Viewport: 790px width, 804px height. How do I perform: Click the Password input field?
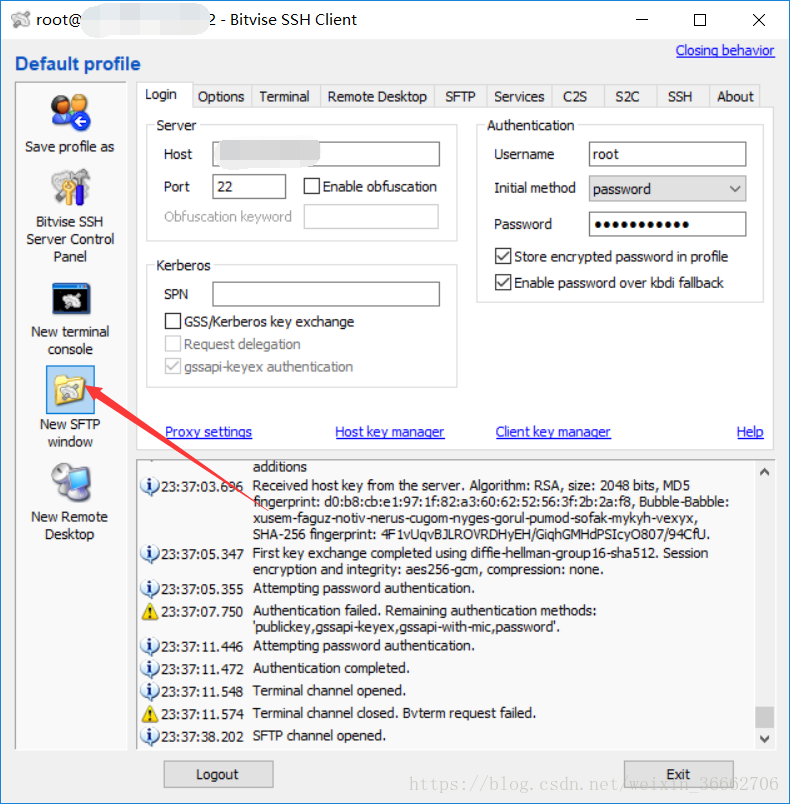(667, 224)
